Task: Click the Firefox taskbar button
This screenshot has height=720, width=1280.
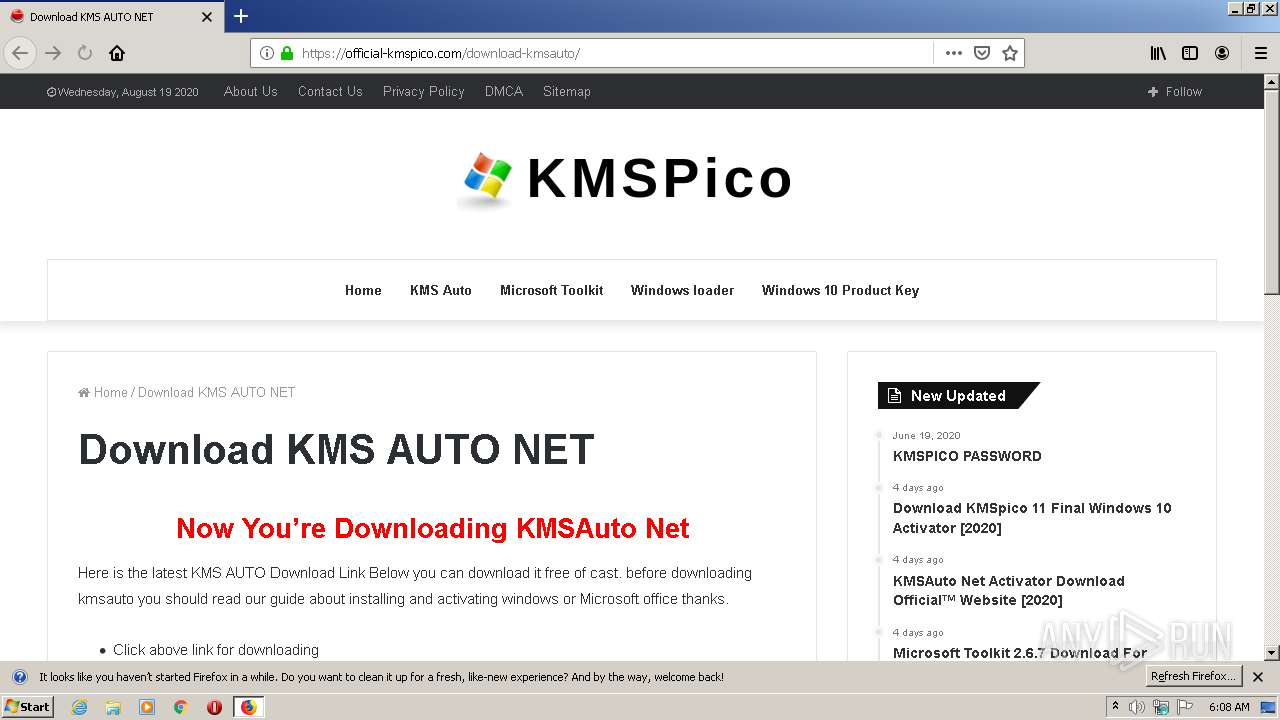Action: 248,707
